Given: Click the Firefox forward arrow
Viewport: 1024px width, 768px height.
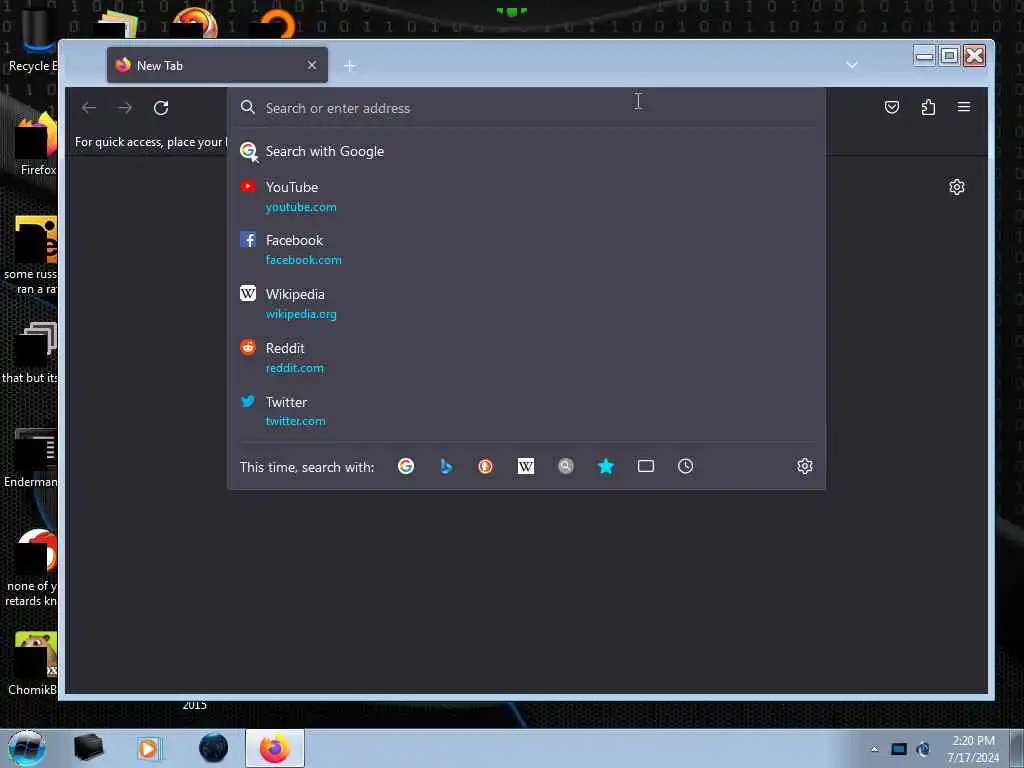Looking at the screenshot, I should coord(125,108).
